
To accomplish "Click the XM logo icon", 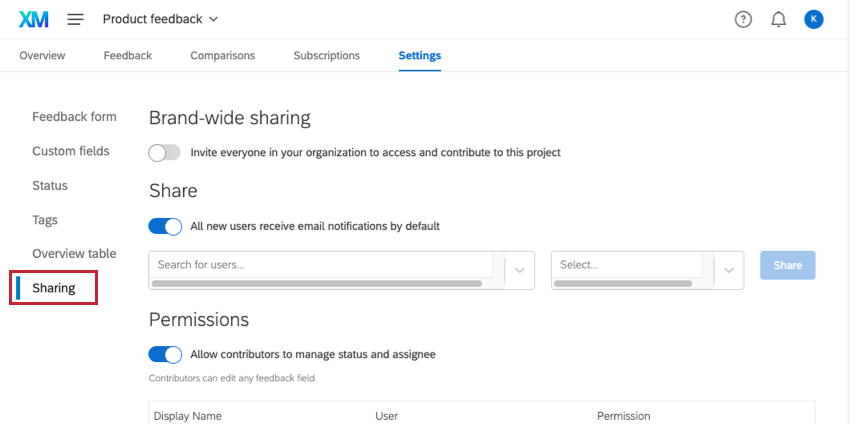I will 34,19.
